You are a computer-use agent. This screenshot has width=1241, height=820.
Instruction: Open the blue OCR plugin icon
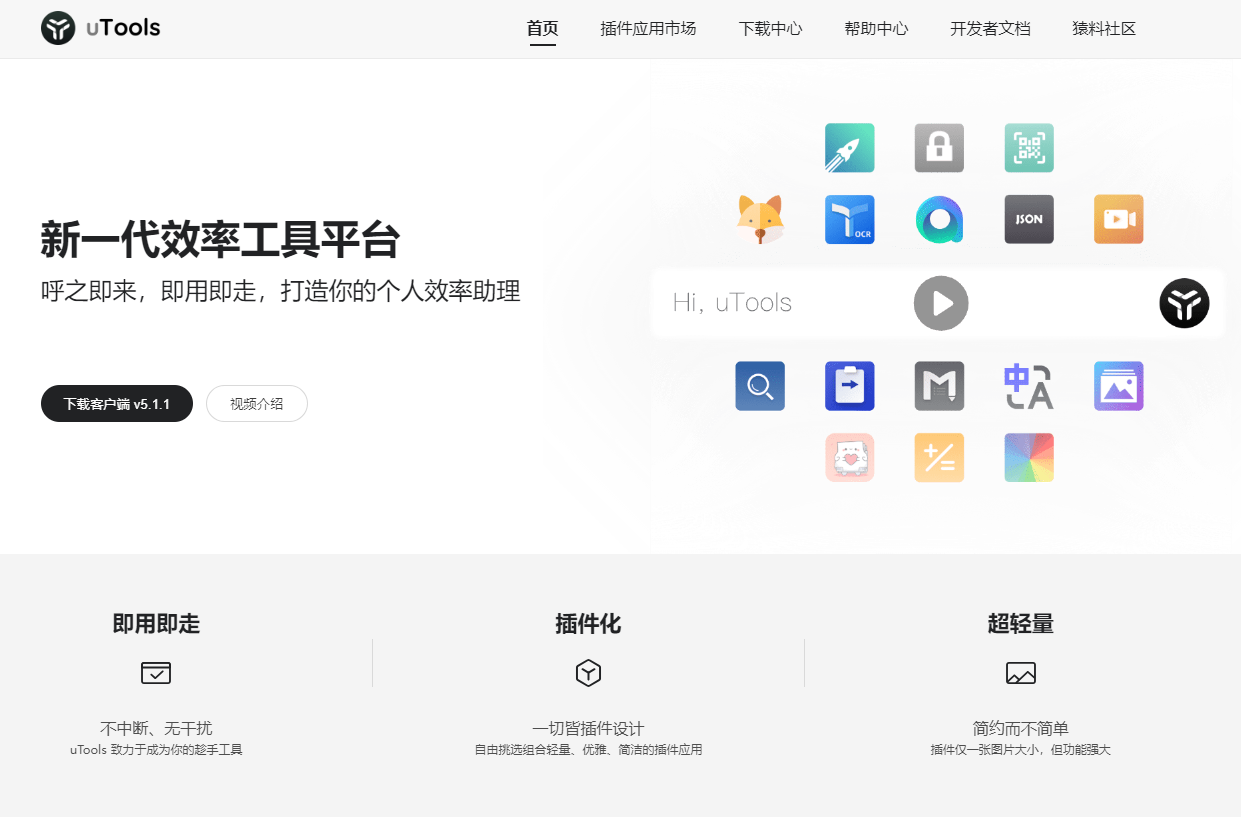pos(850,220)
